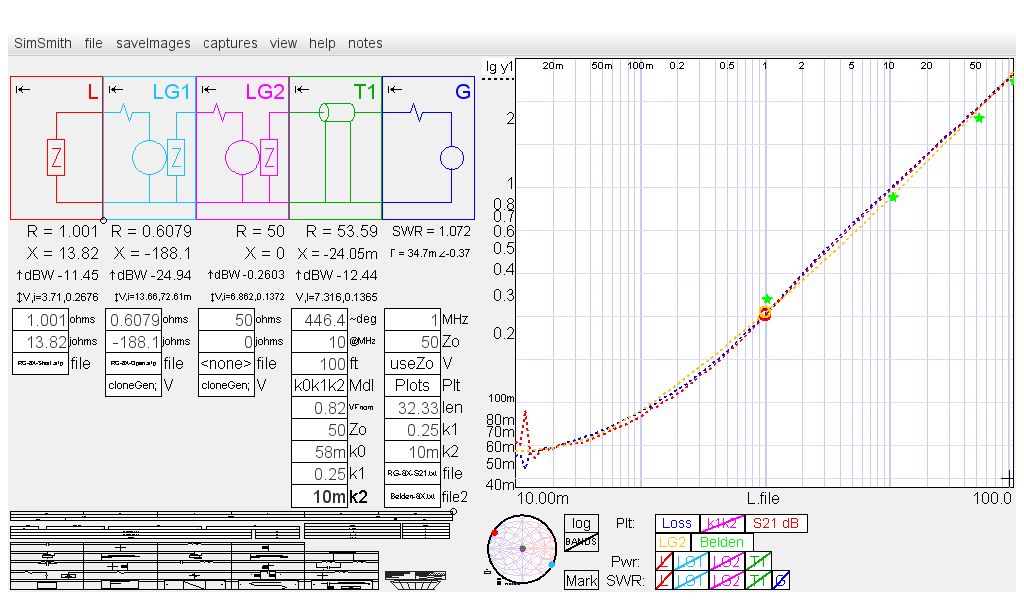Click the arrow icon in the LG2 block
1024x600 pixels.
tap(209, 89)
